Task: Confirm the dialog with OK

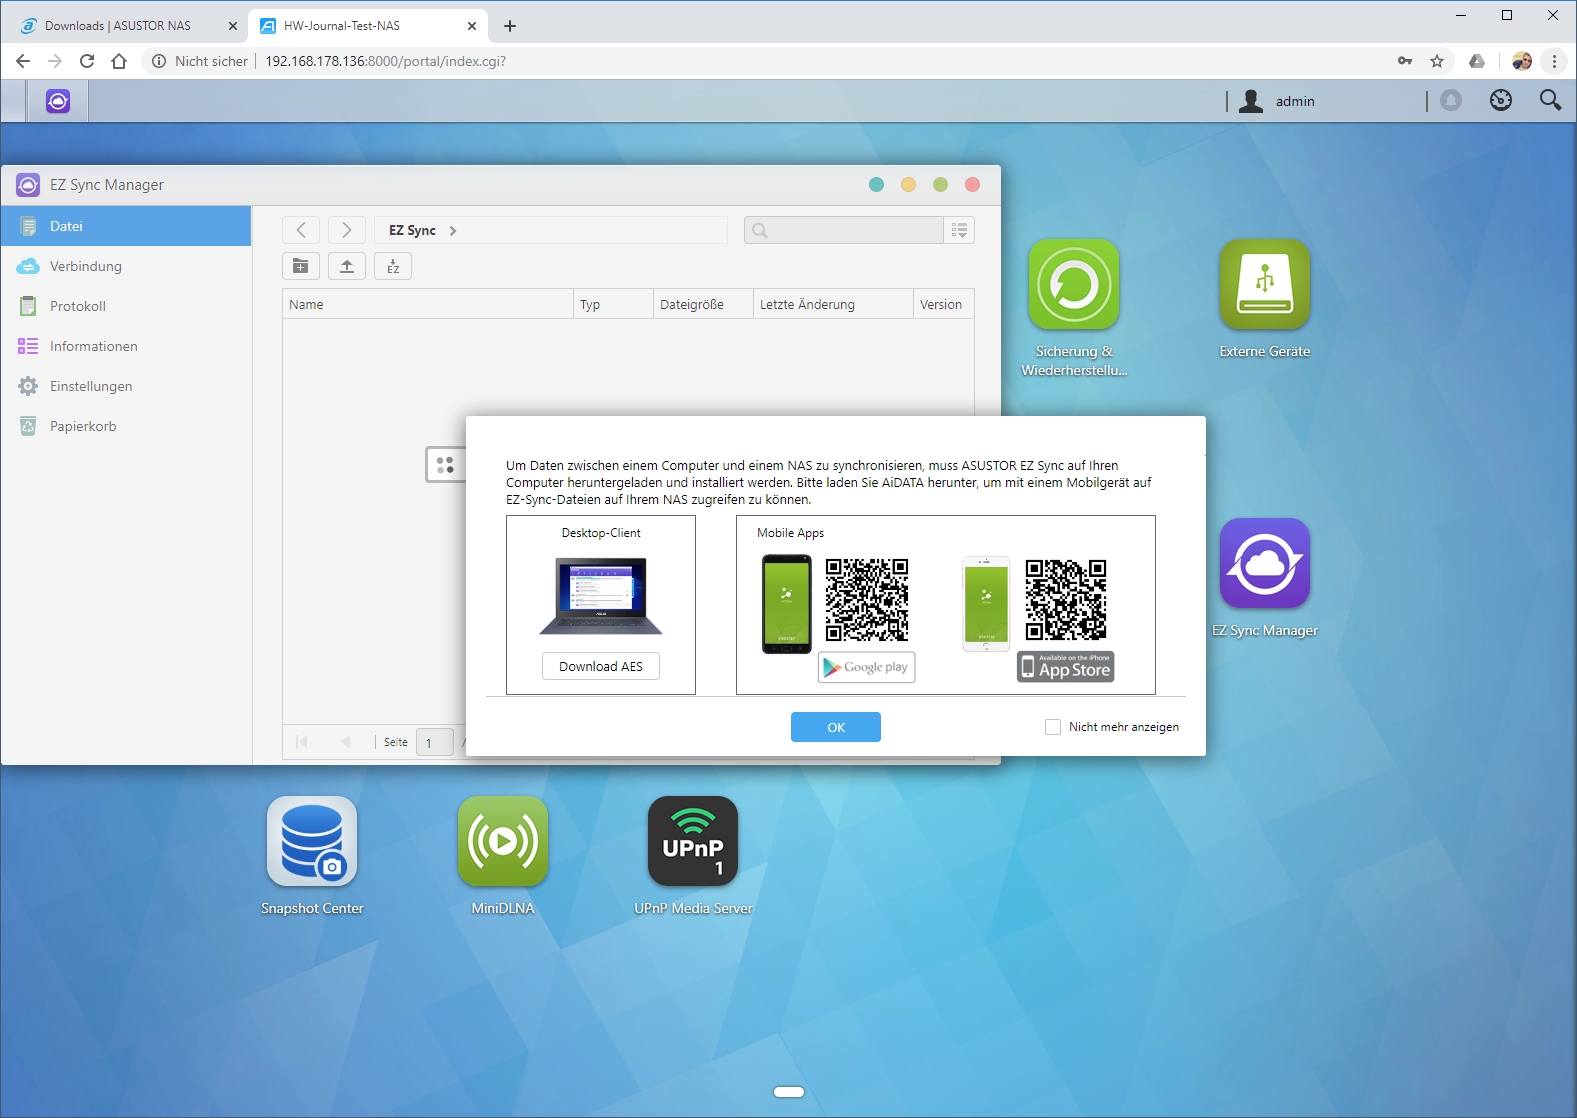Action: coord(836,727)
